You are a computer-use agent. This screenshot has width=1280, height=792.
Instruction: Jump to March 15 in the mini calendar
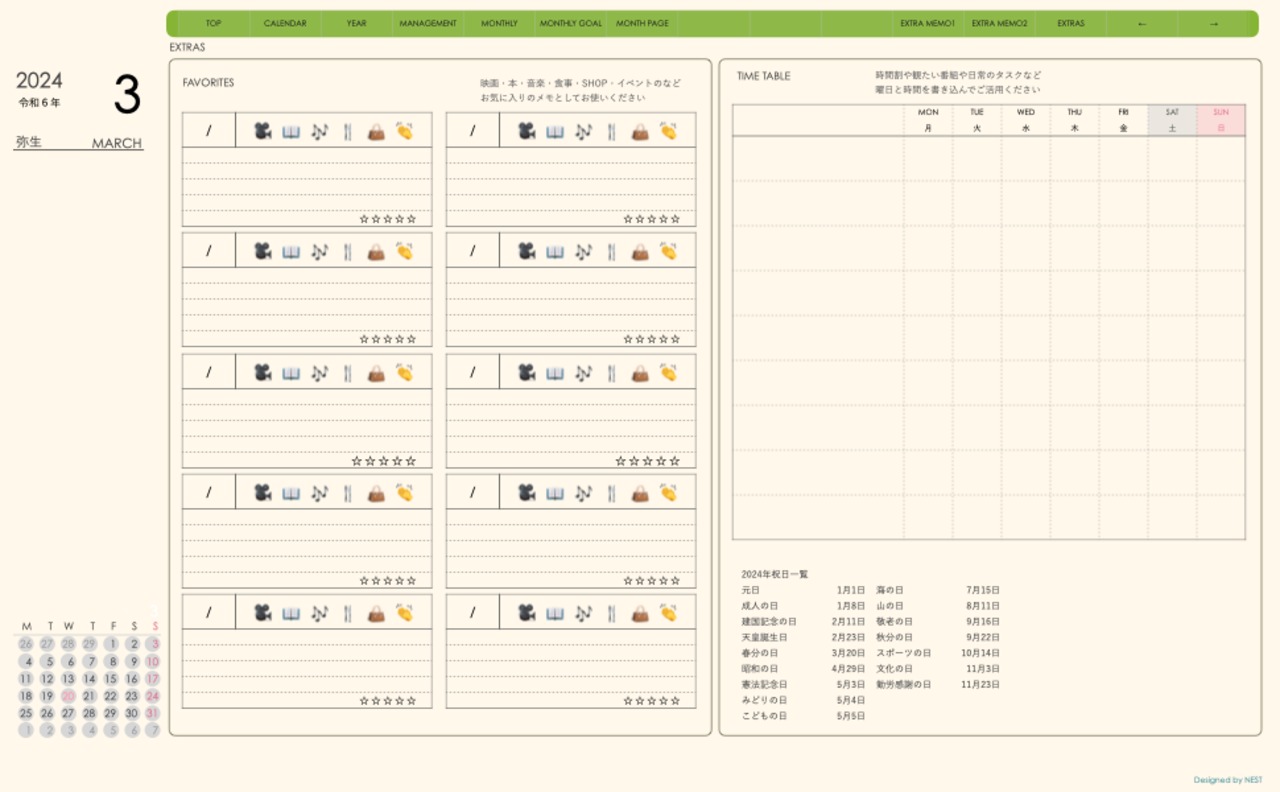click(x=111, y=679)
